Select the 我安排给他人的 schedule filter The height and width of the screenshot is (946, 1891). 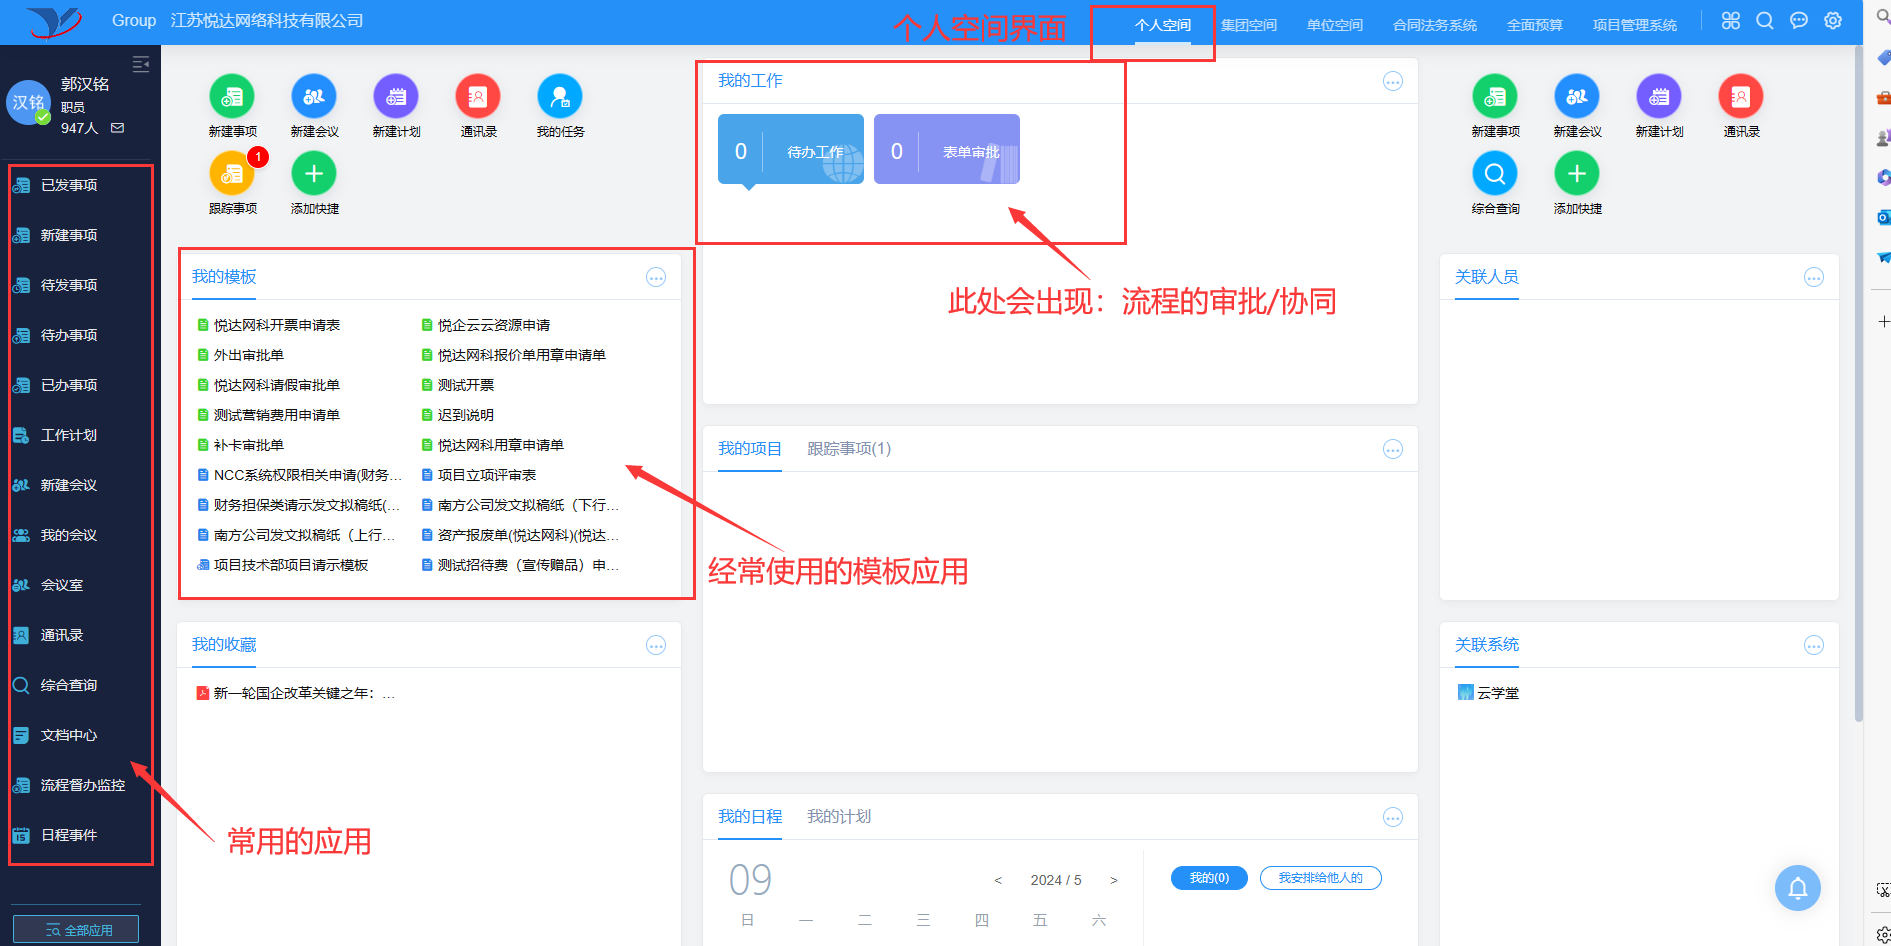(1320, 878)
